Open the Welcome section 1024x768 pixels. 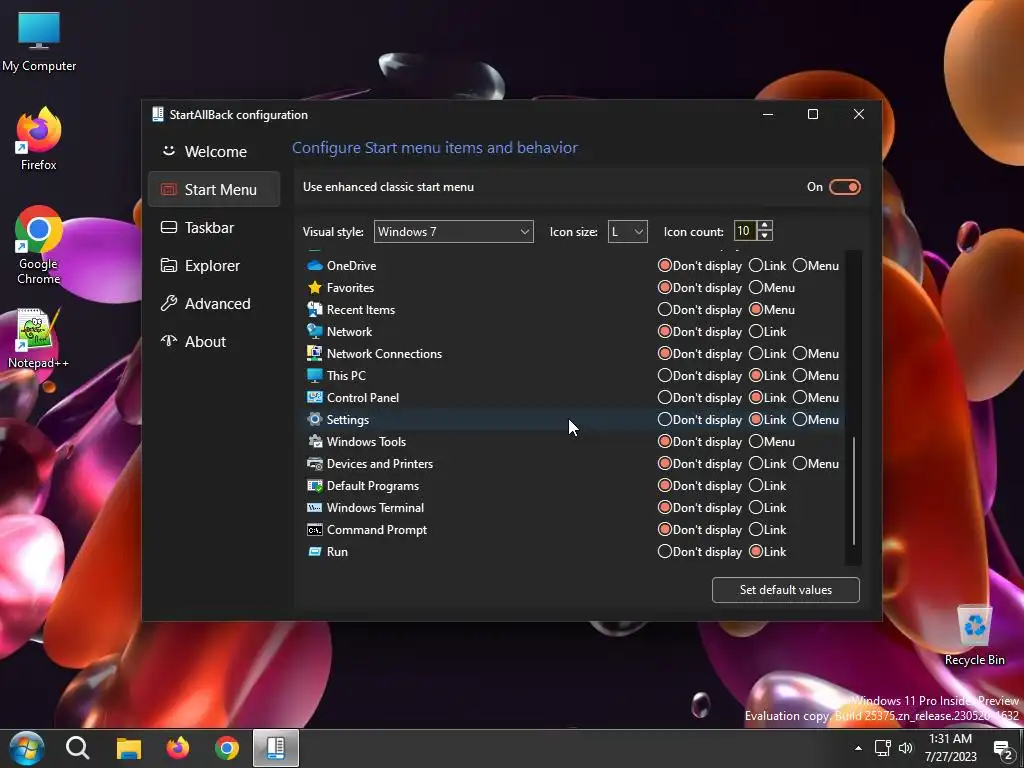tap(214, 152)
